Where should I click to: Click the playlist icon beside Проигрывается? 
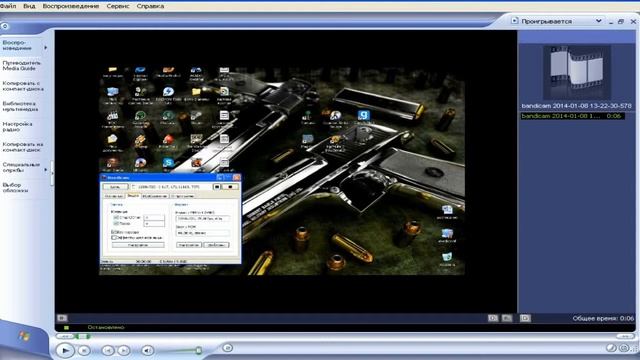515,20
